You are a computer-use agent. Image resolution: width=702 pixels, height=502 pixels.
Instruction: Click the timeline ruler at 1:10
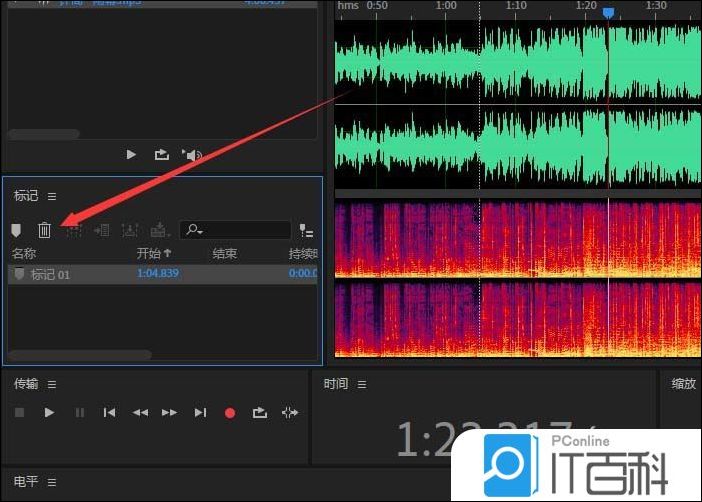(516, 6)
